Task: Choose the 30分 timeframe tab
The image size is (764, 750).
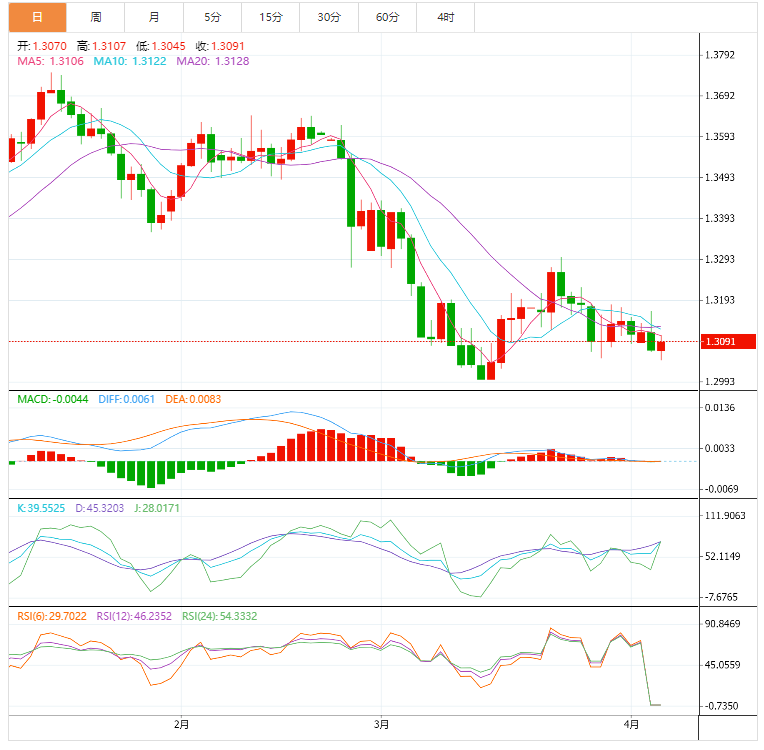Action: (328, 17)
